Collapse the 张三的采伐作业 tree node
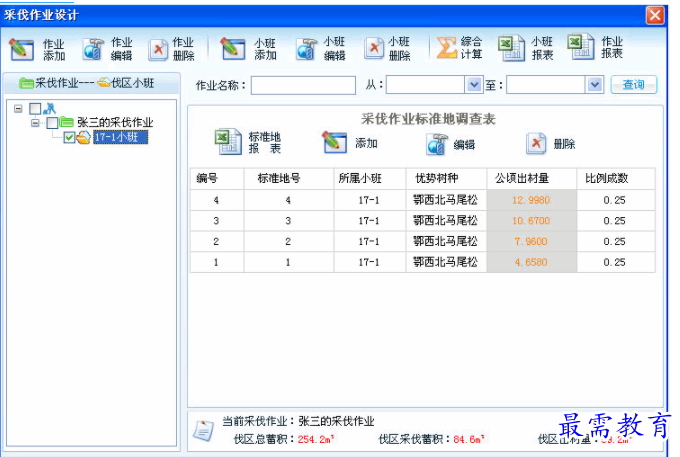This screenshot has height=457, width=680. tap(35, 123)
